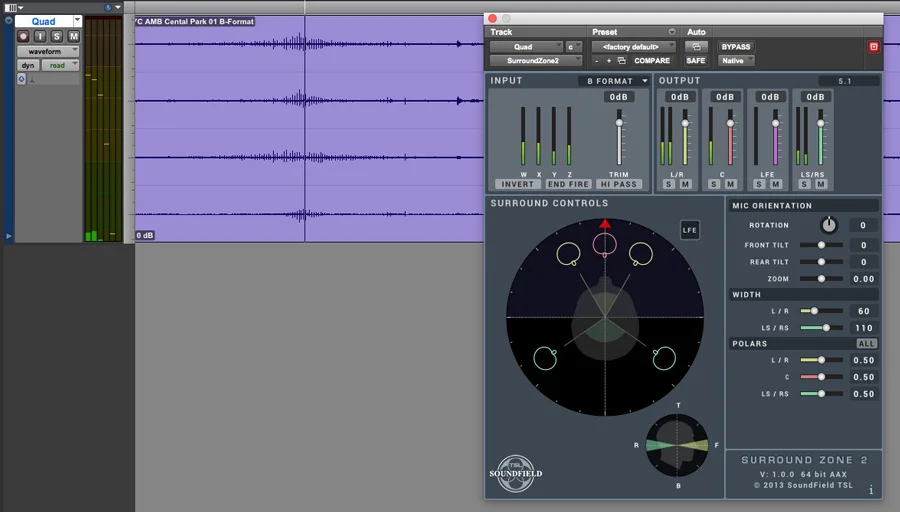Screen dimensions: 900x512
Task: Click the L/R output fader handle
Action: pos(685,123)
